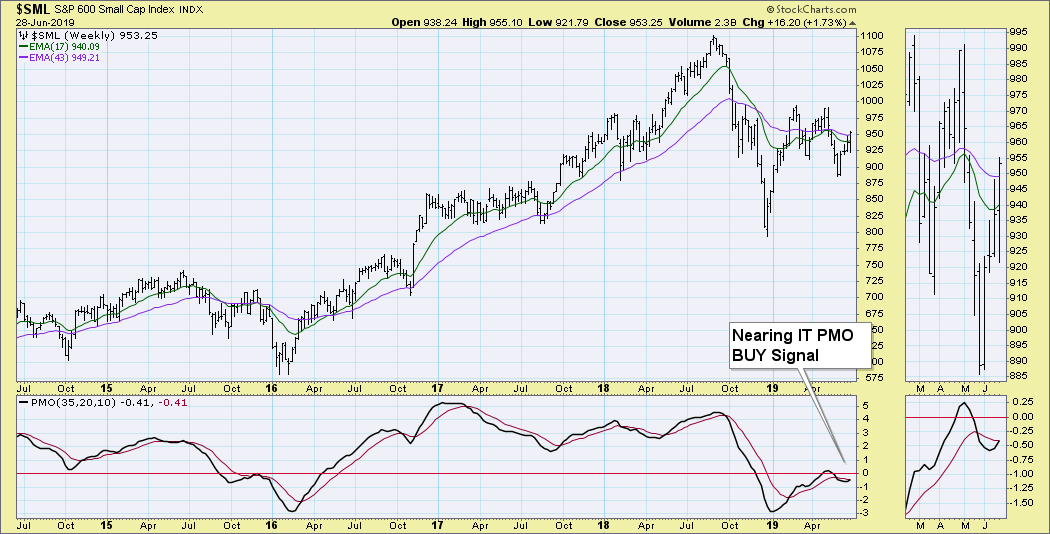Click the '$SML (Weekly) 953.25' legend entry
This screenshot has width=1050, height=534.
click(x=93, y=36)
